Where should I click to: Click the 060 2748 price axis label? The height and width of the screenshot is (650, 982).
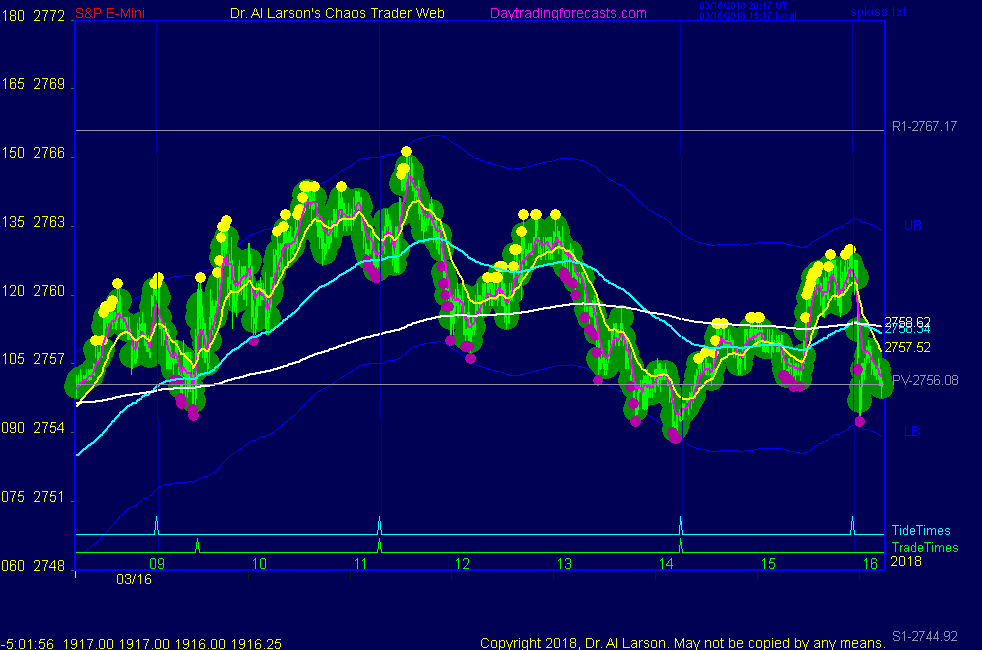point(33,566)
